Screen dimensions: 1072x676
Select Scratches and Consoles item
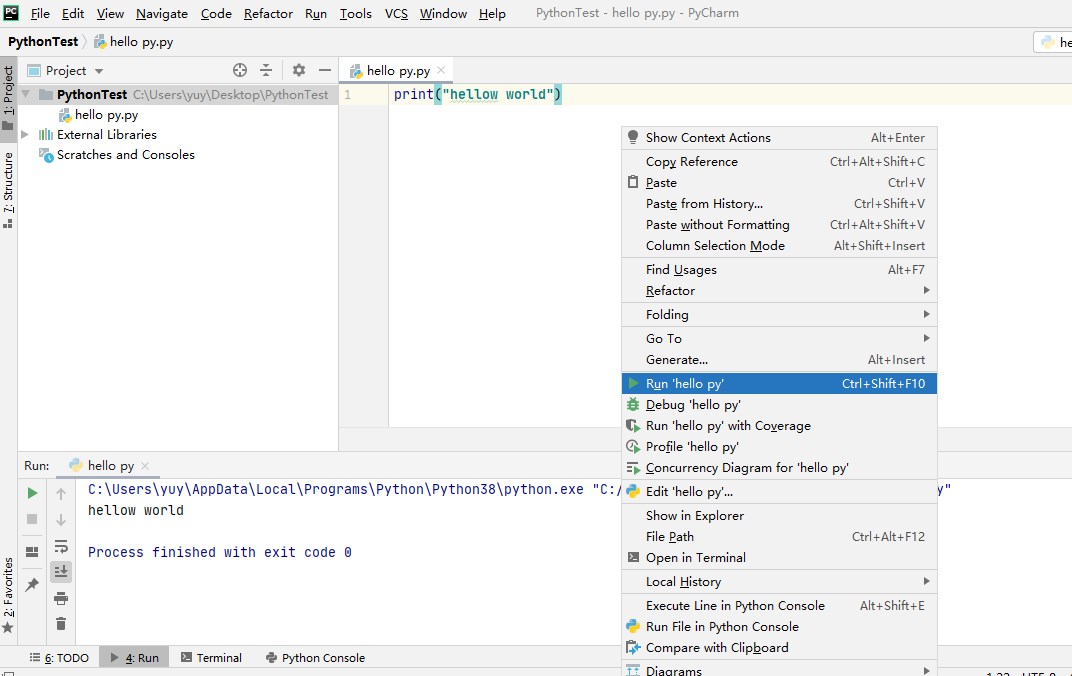(x=125, y=154)
